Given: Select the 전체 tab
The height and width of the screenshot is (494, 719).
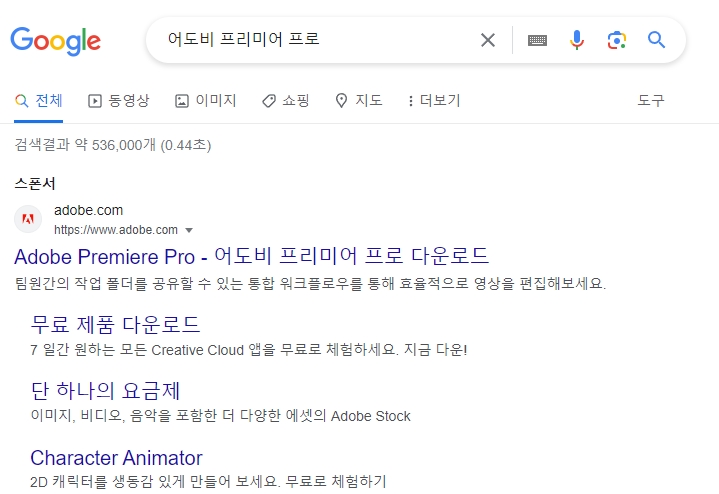Looking at the screenshot, I should coord(39,100).
